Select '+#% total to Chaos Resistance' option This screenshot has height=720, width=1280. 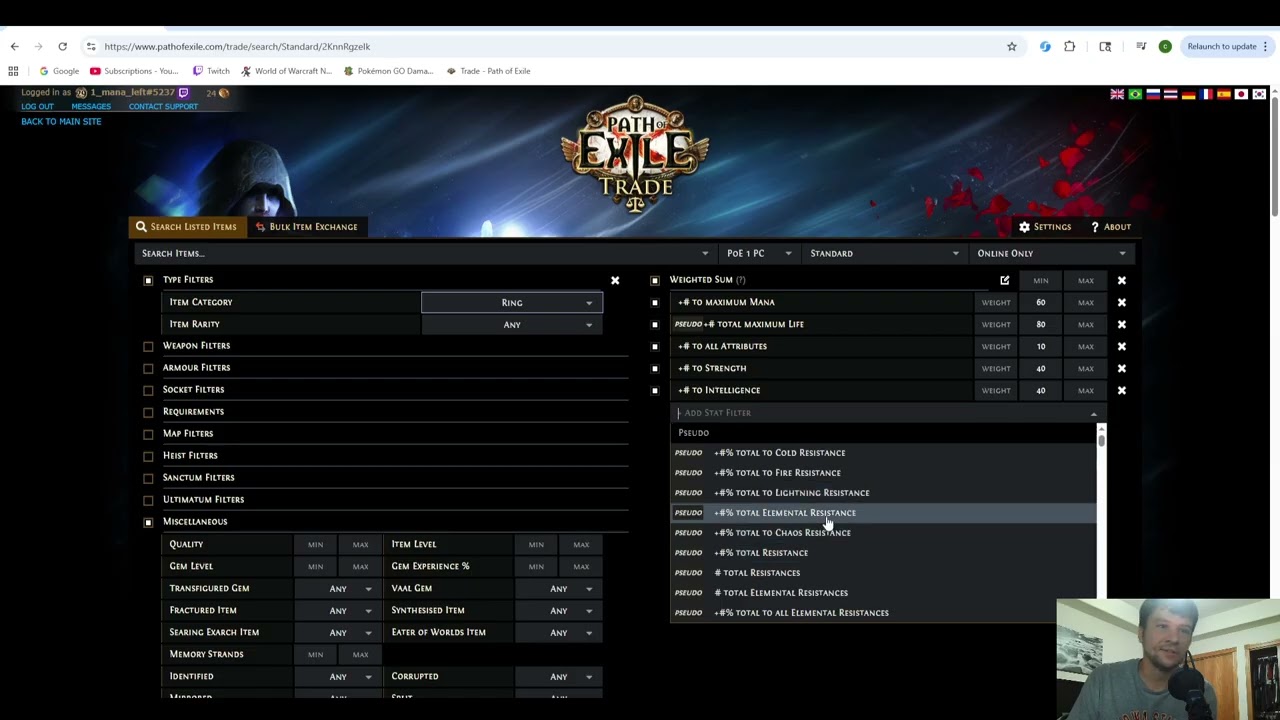click(884, 533)
